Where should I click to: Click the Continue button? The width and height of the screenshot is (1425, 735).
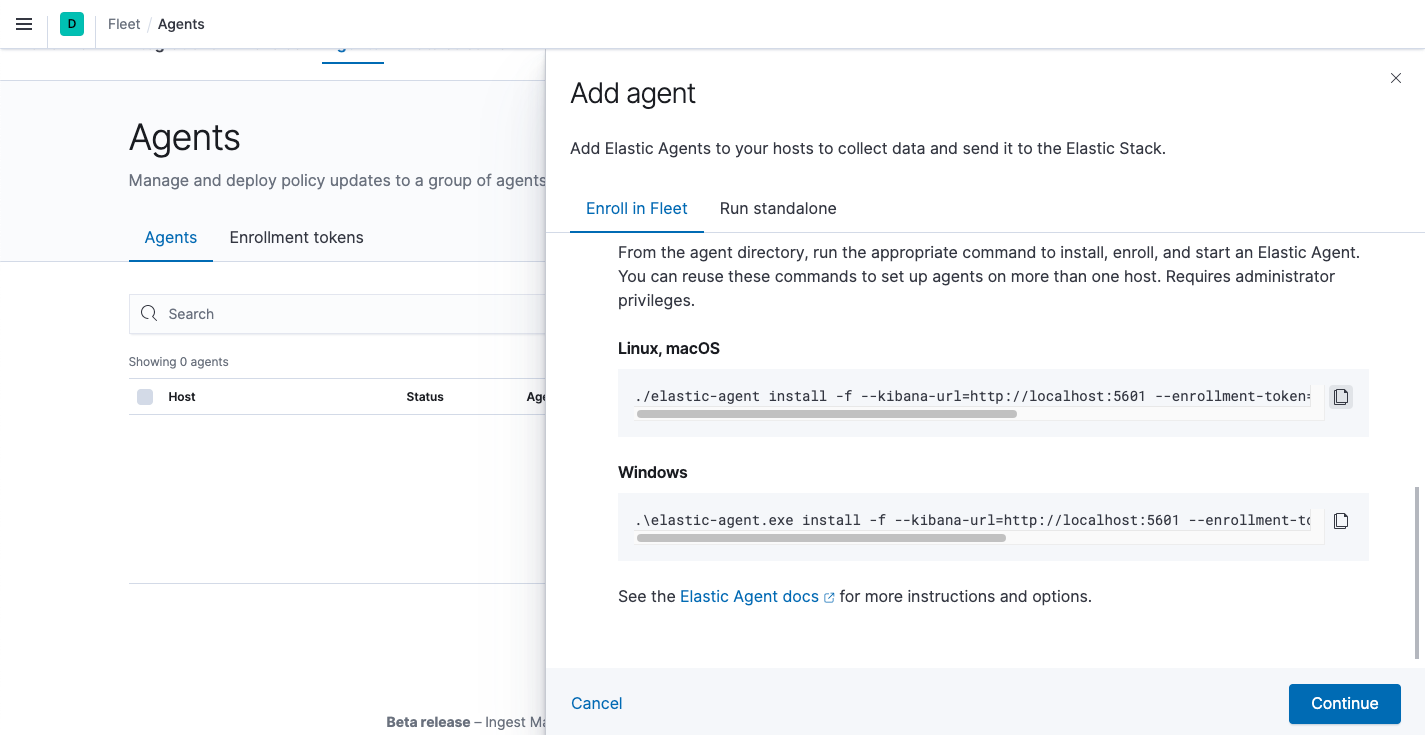(1344, 703)
